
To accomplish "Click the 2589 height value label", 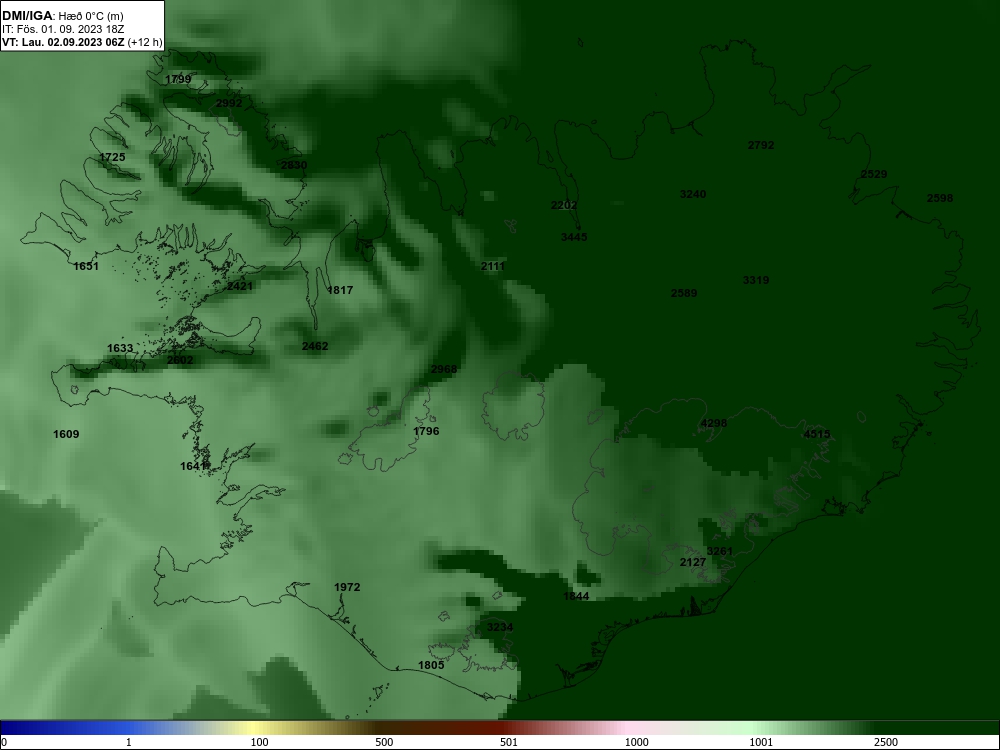I will point(684,293).
